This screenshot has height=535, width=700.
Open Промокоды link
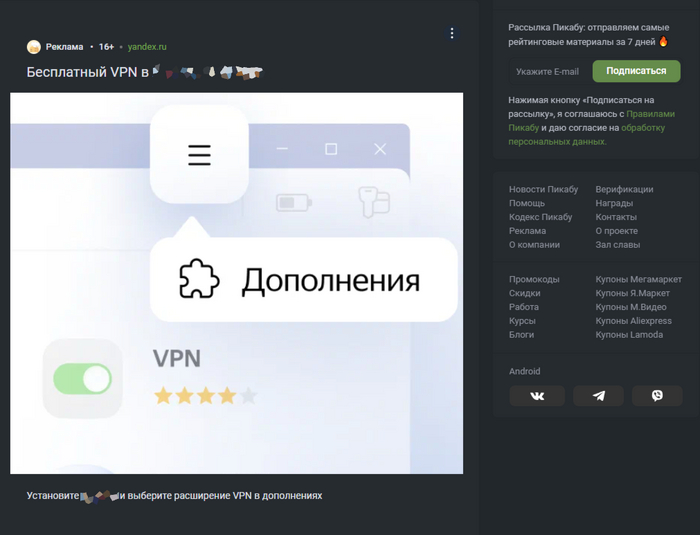tap(534, 280)
